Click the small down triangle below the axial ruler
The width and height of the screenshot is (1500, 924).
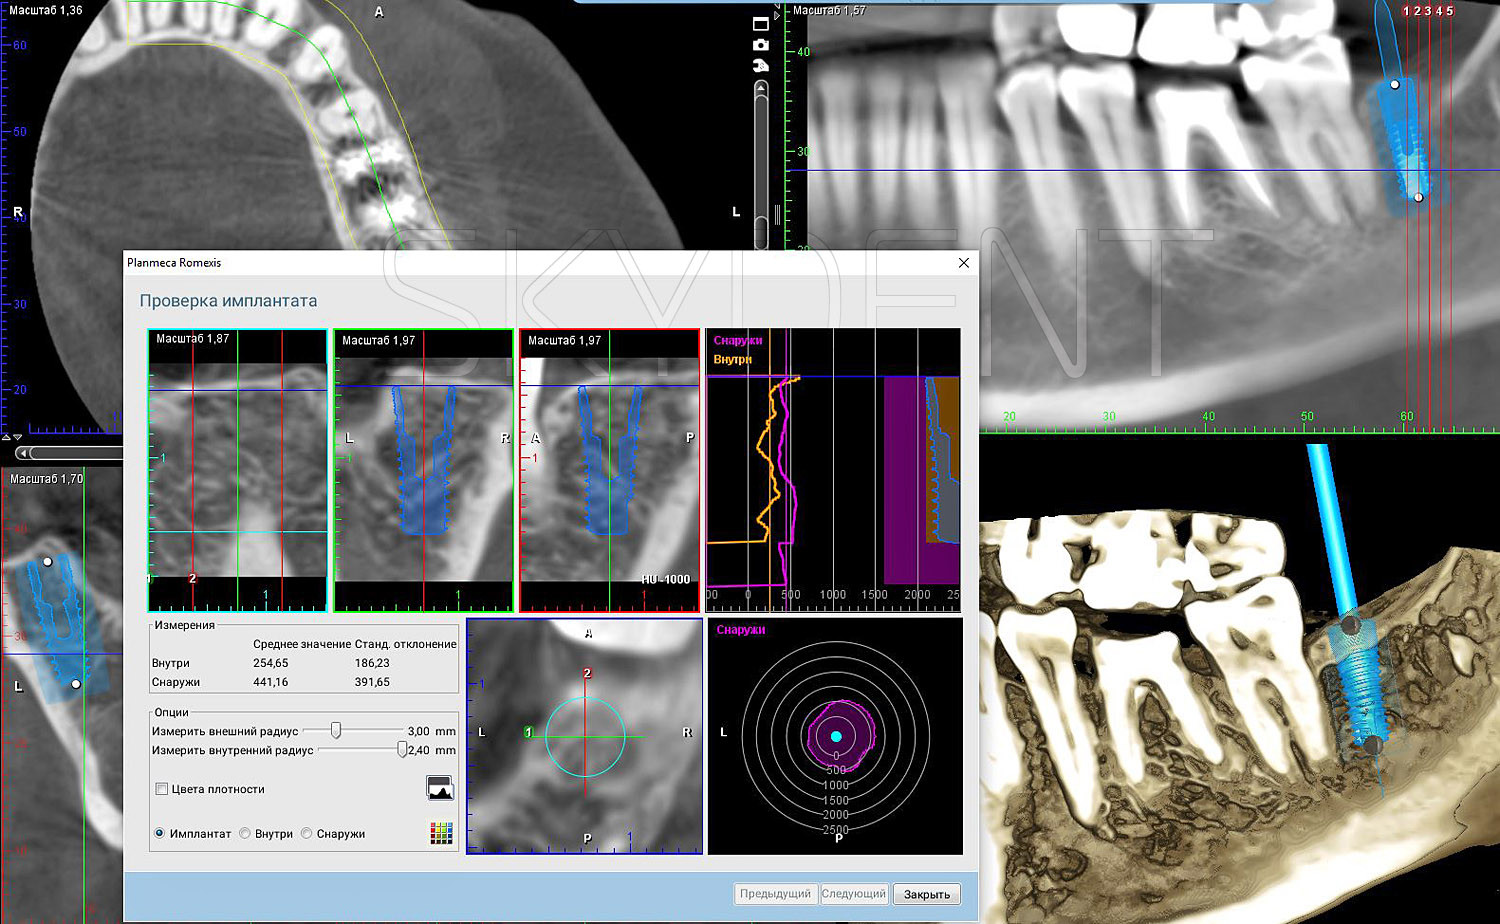pyautogui.click(x=17, y=437)
